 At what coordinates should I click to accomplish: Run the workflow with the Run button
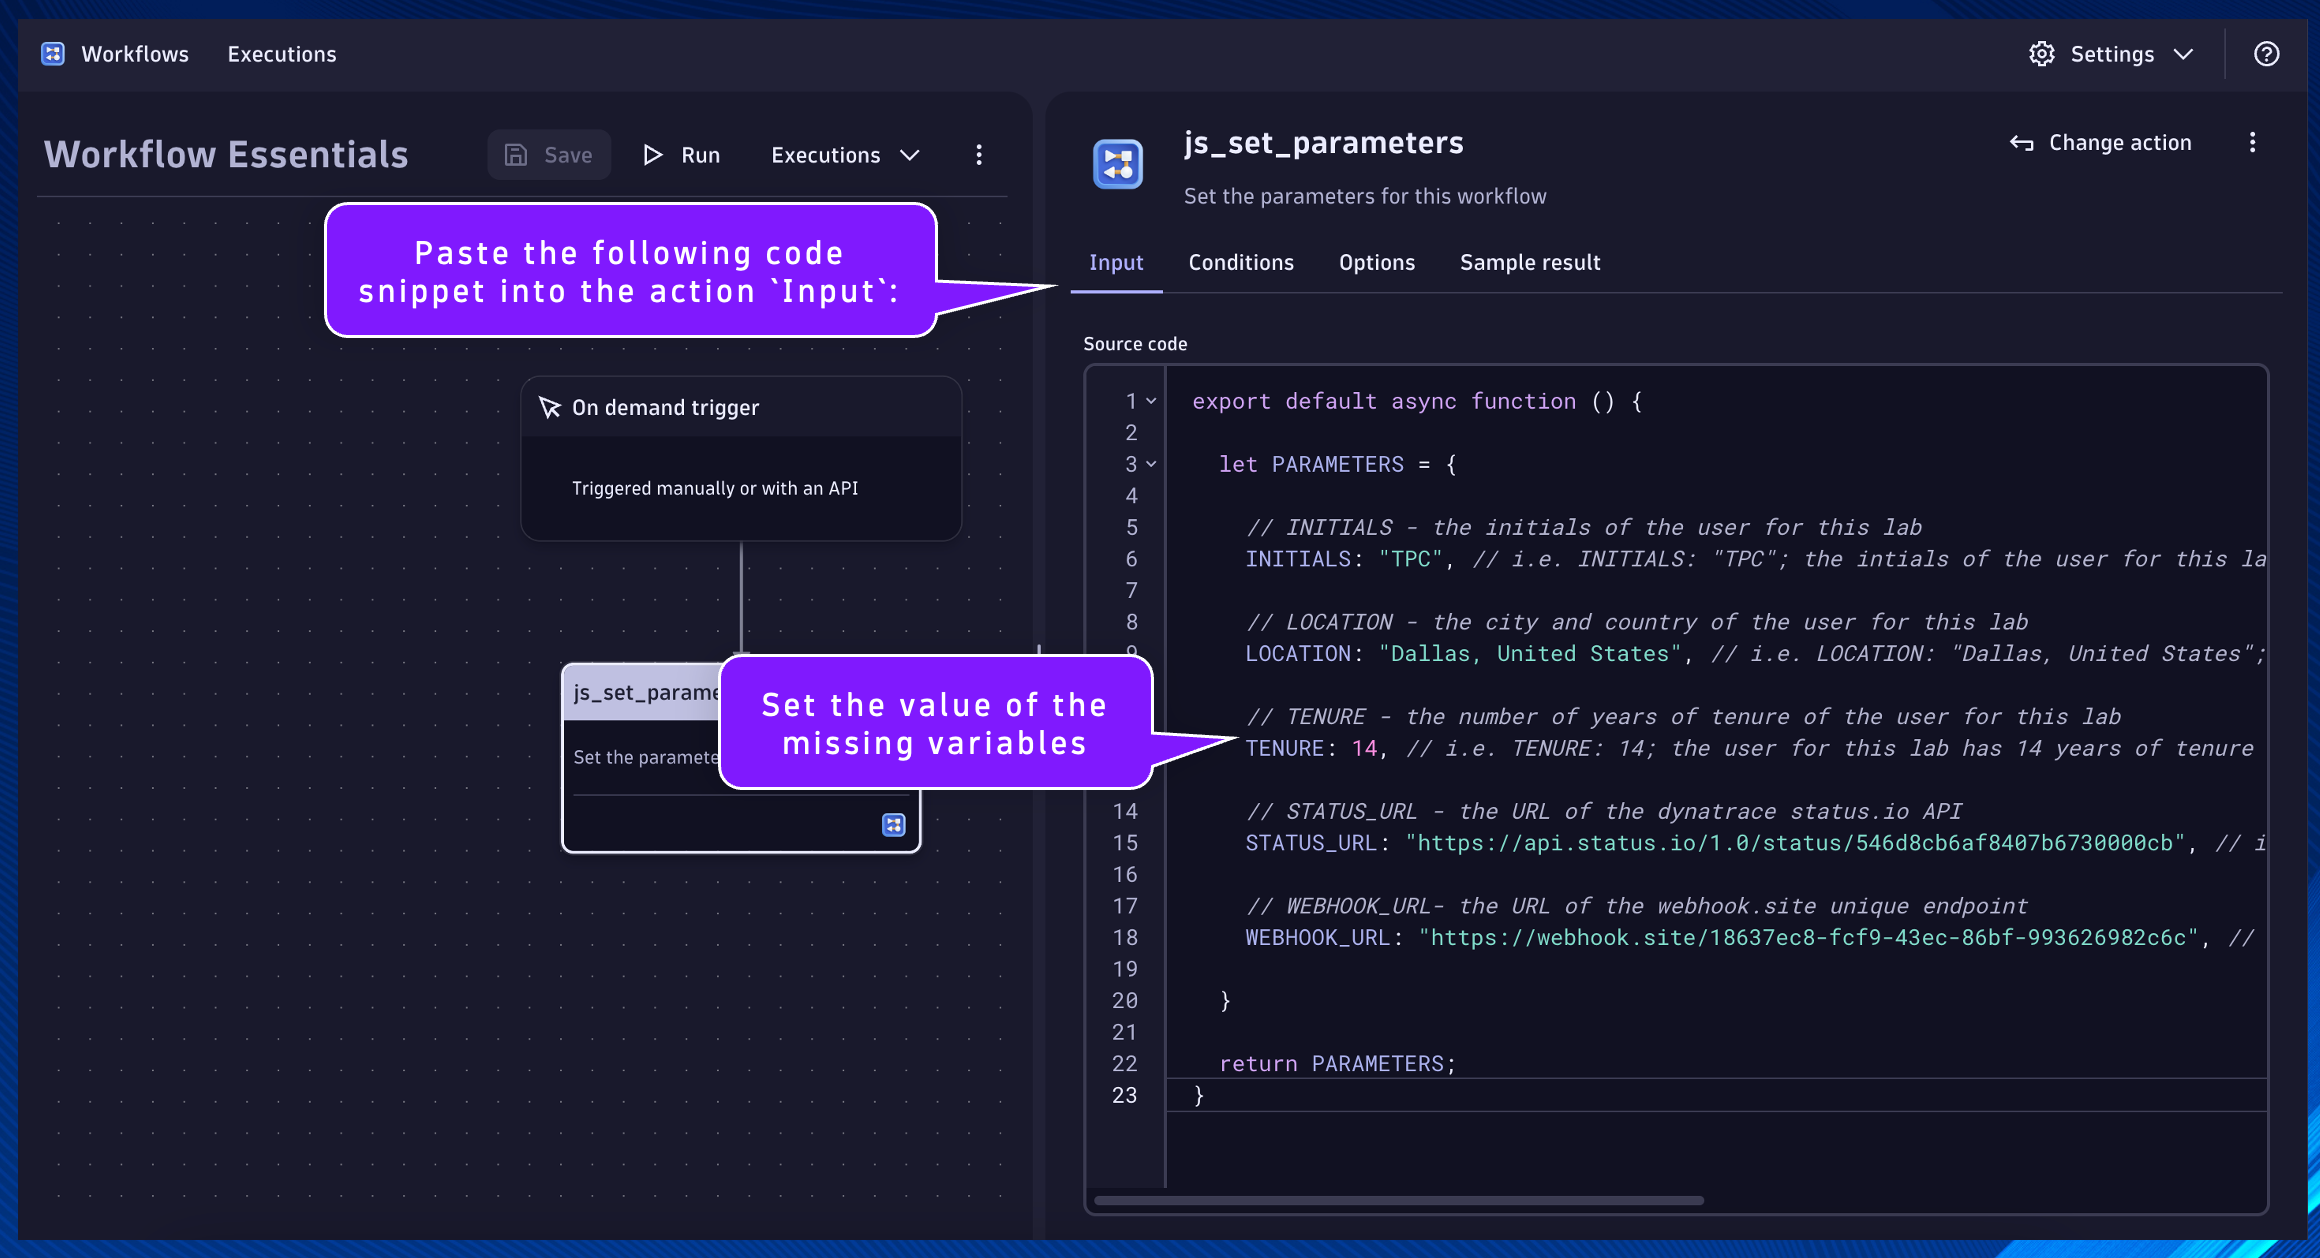click(x=681, y=155)
